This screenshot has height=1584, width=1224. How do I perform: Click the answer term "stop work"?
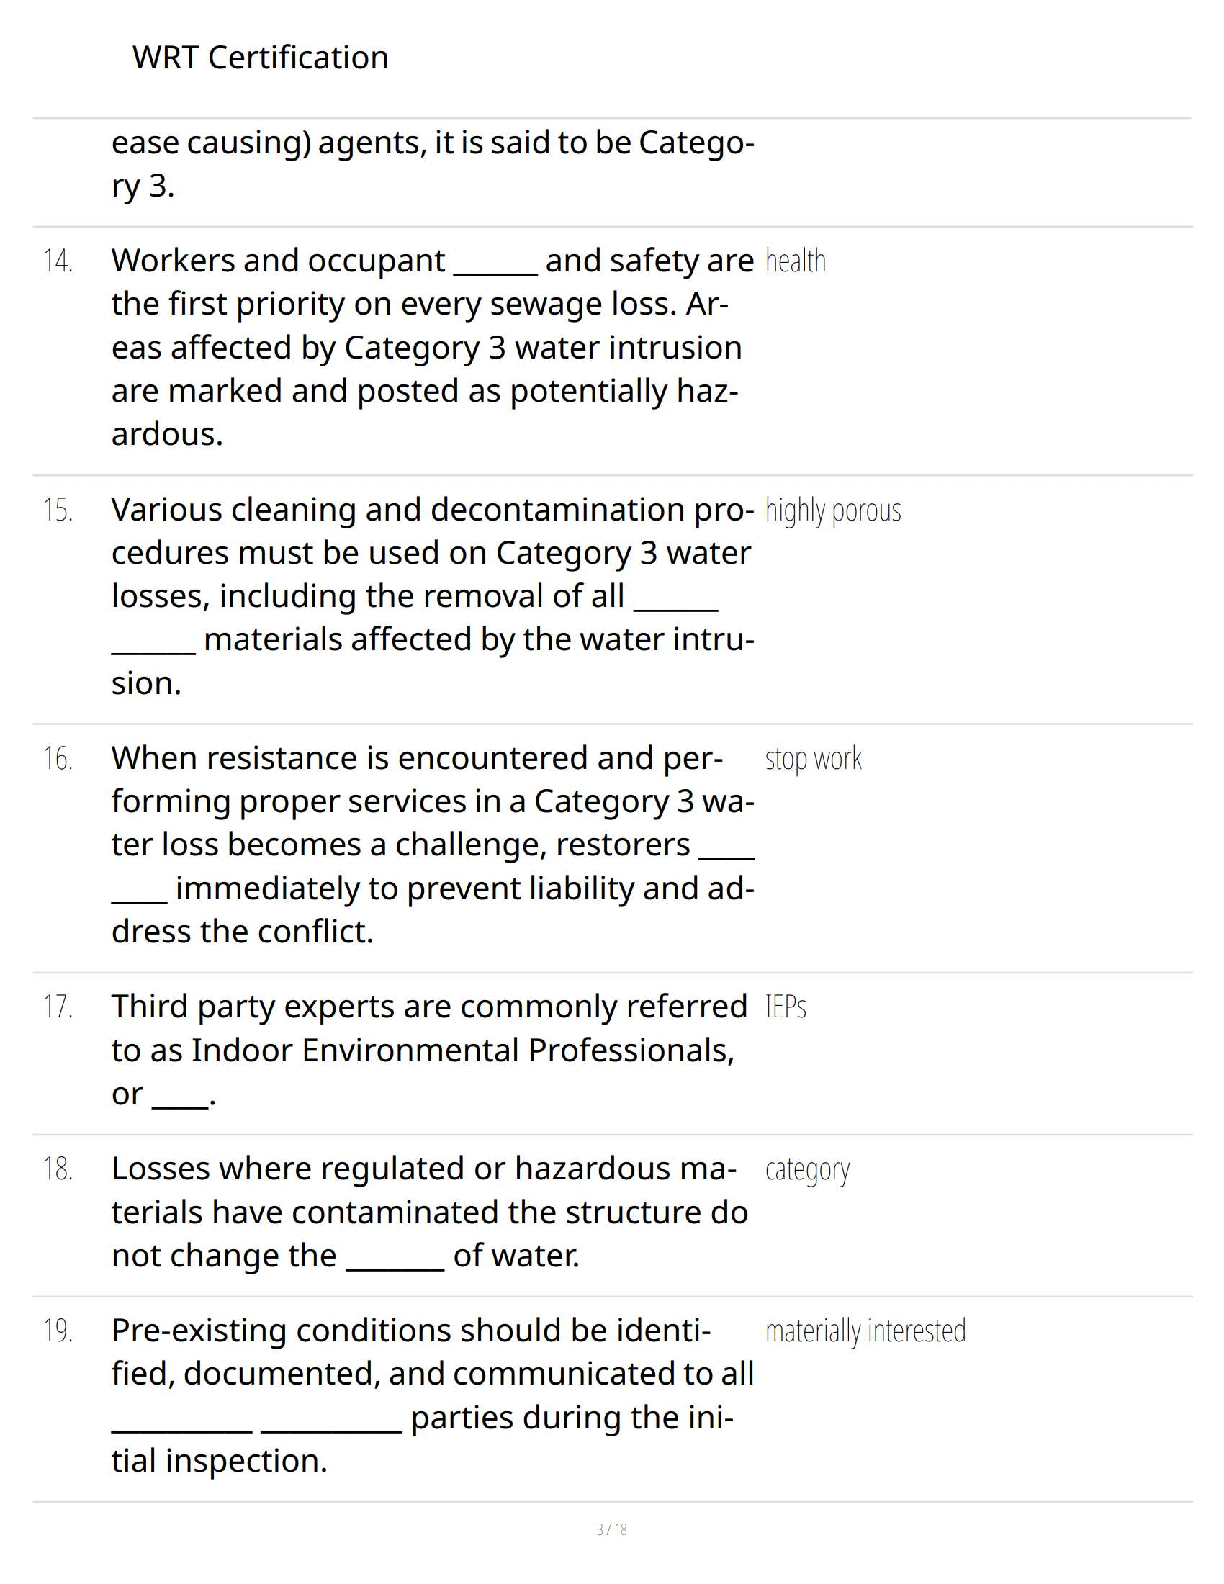[813, 759]
